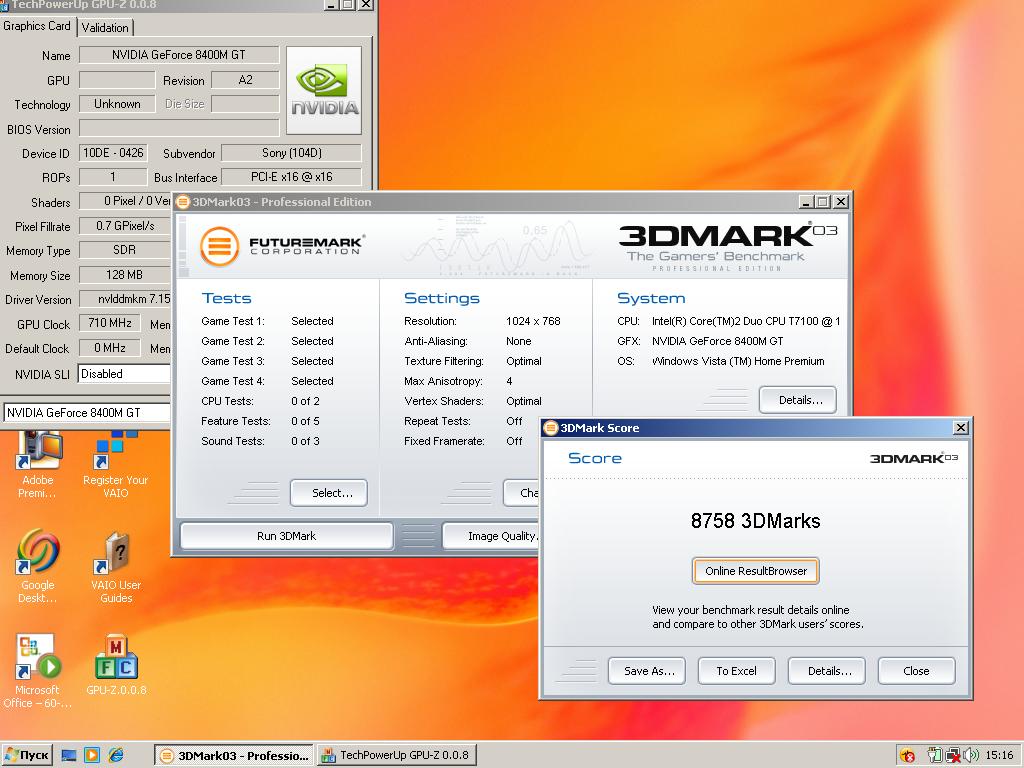The image size is (1024, 768).
Task: Click the CPU Intel Core2 Duo T7100 text
Action: (745, 321)
